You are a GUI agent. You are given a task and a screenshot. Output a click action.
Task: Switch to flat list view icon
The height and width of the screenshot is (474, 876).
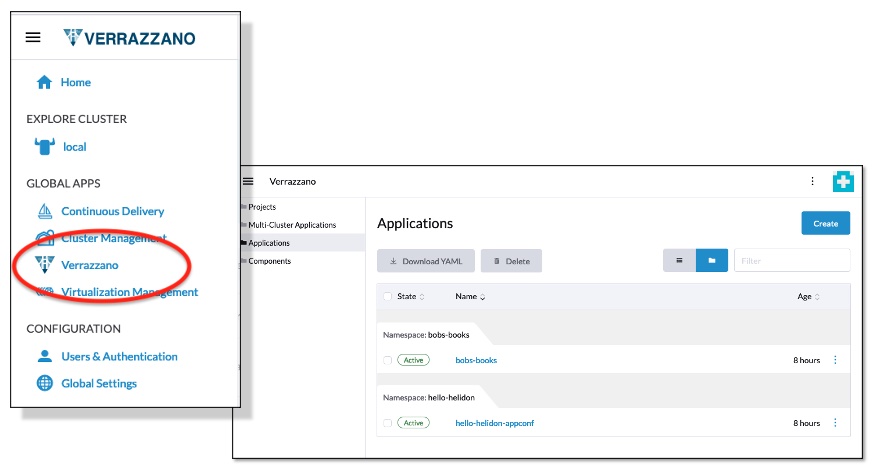(679, 260)
